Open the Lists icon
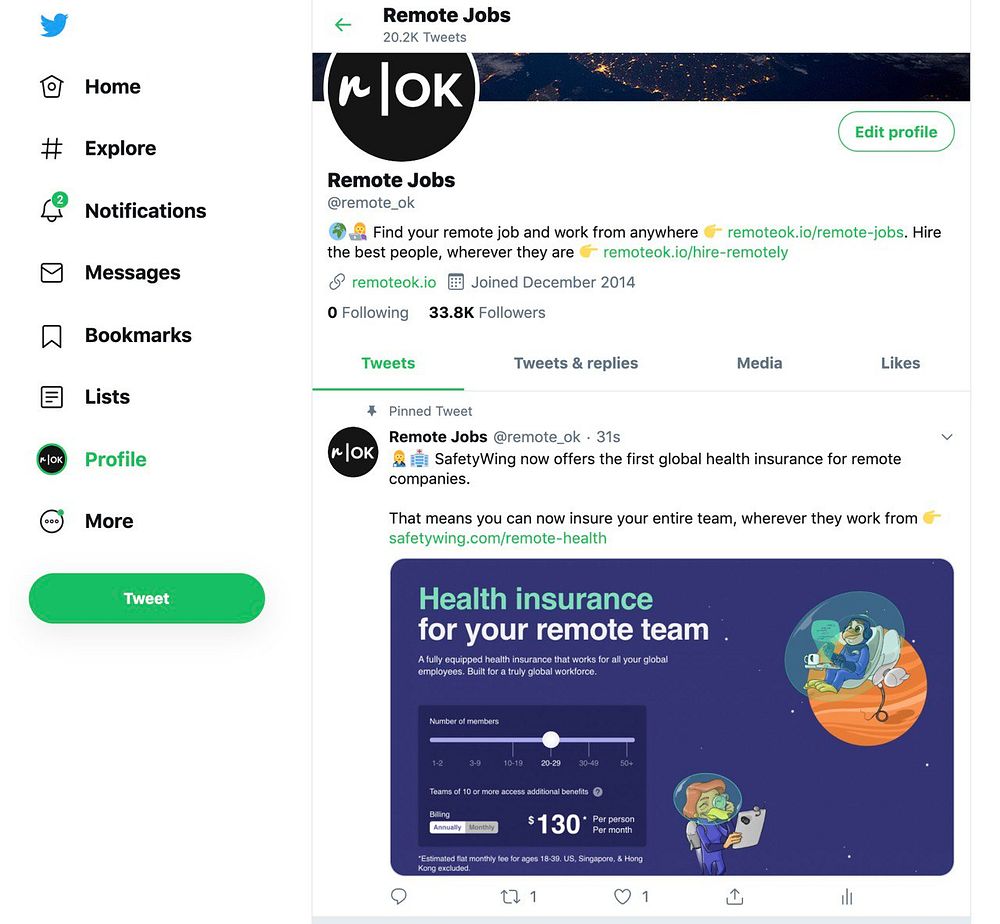 pos(52,397)
